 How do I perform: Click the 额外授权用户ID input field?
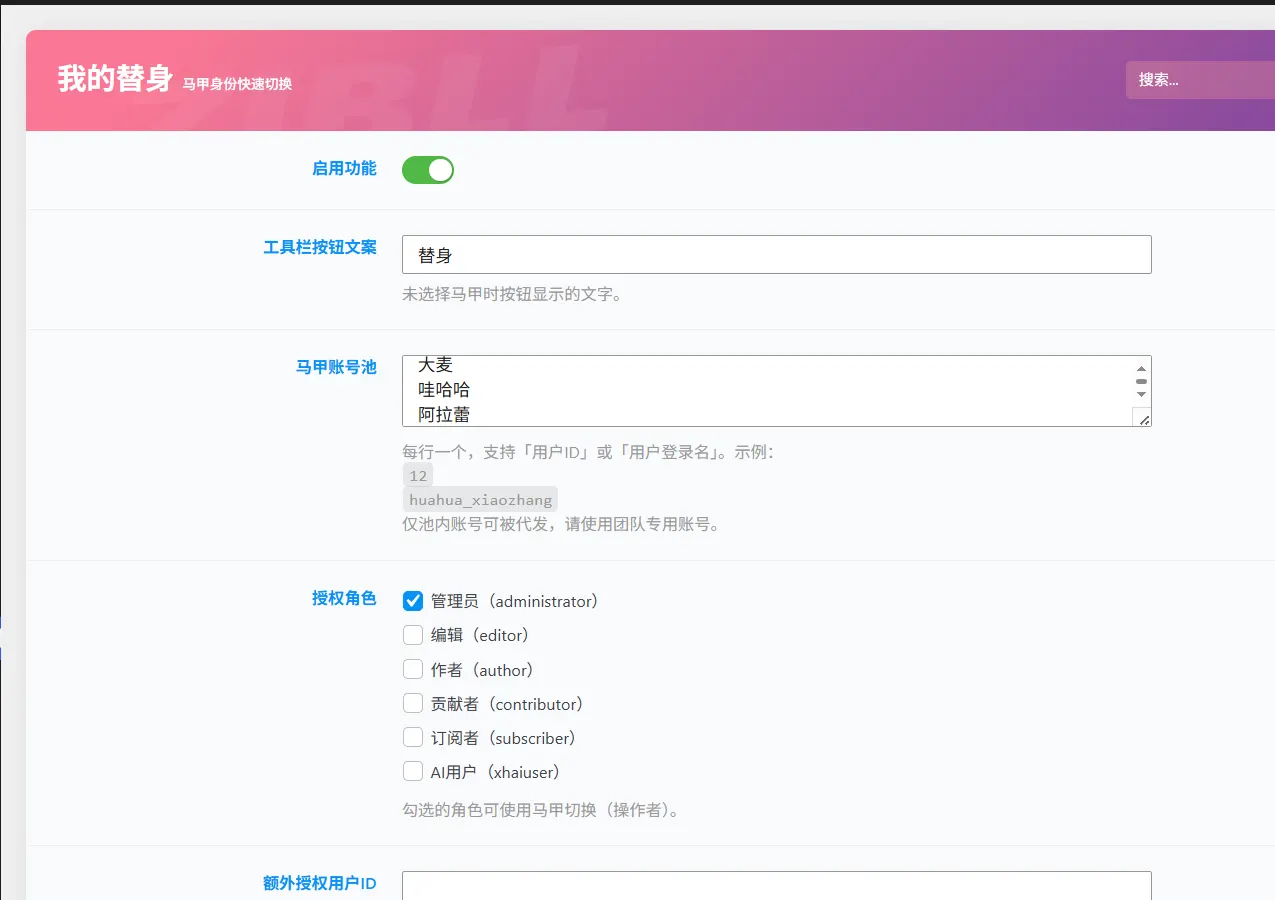point(776,885)
